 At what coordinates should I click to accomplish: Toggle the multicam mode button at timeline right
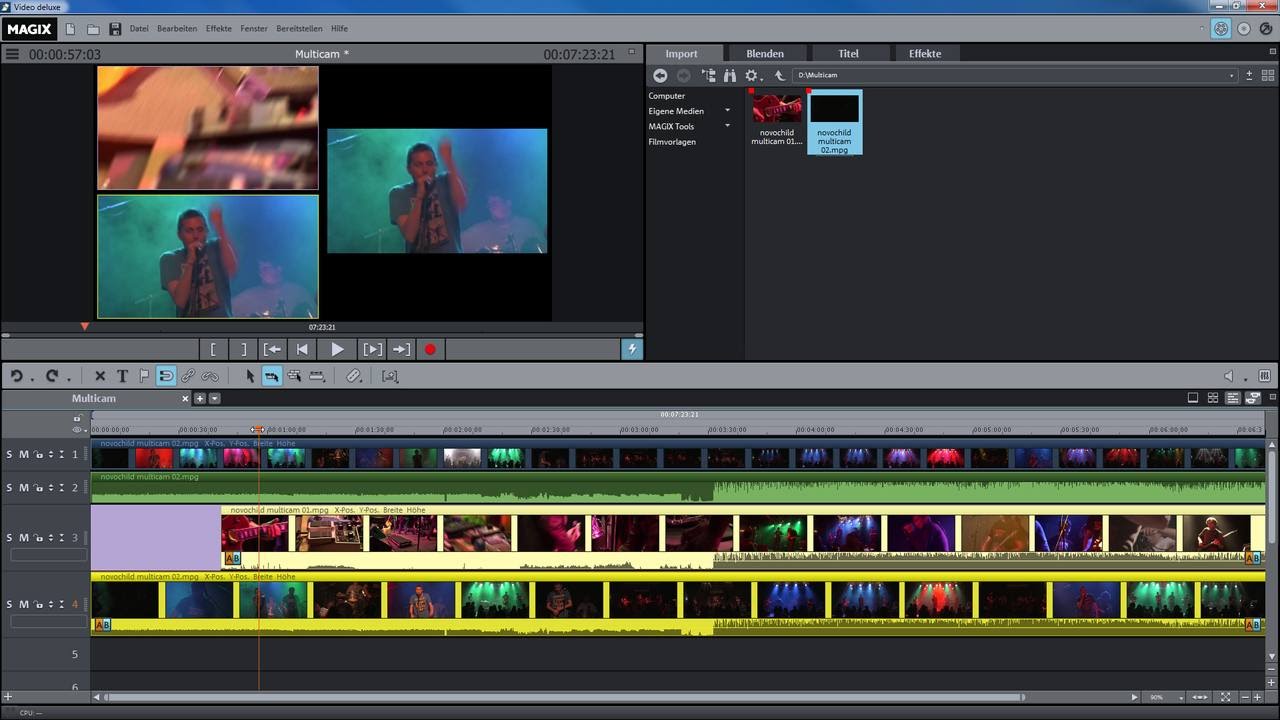tap(1253, 398)
